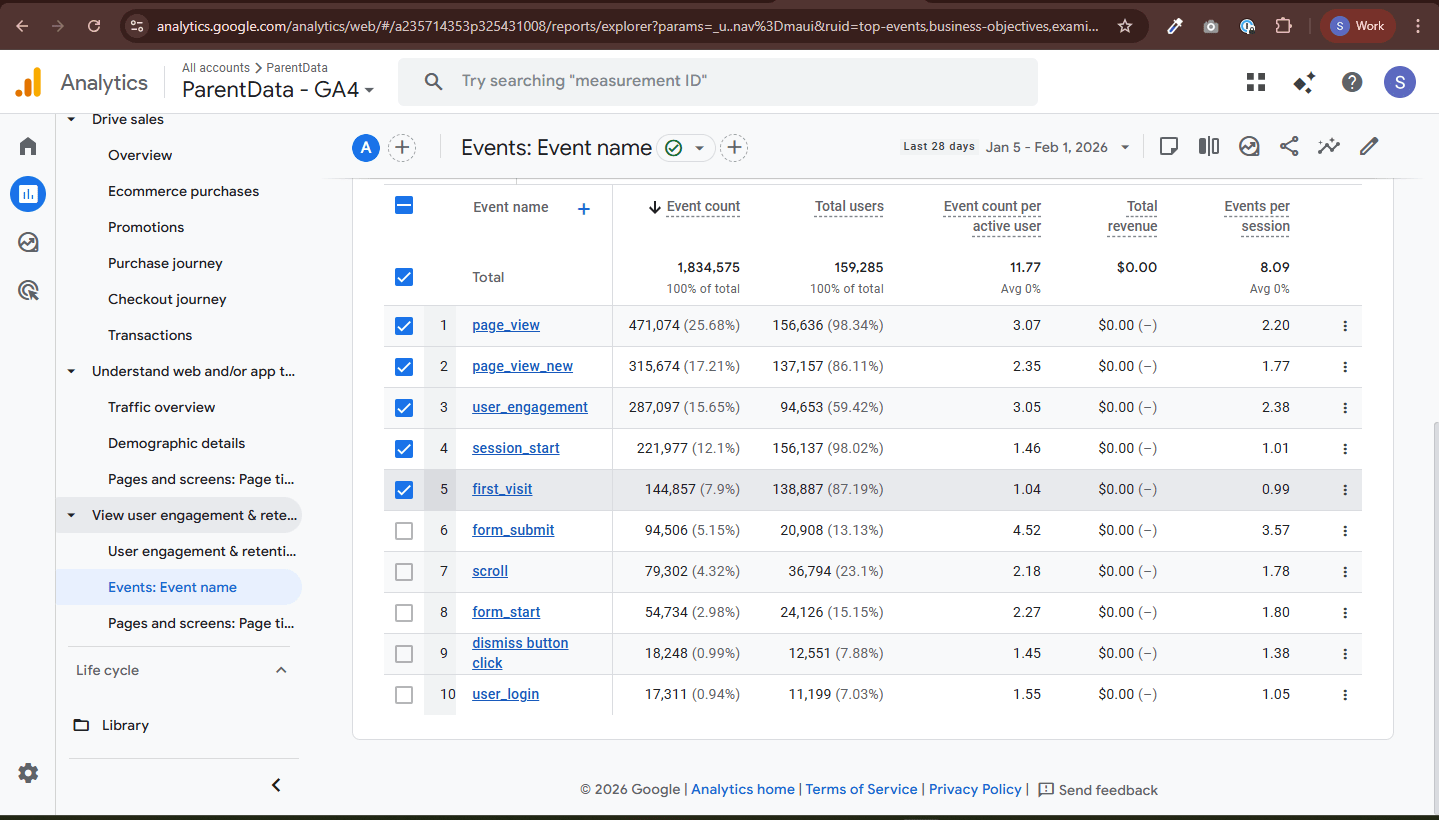
Task: Open the sparkline Insights icon
Action: (x=1328, y=147)
